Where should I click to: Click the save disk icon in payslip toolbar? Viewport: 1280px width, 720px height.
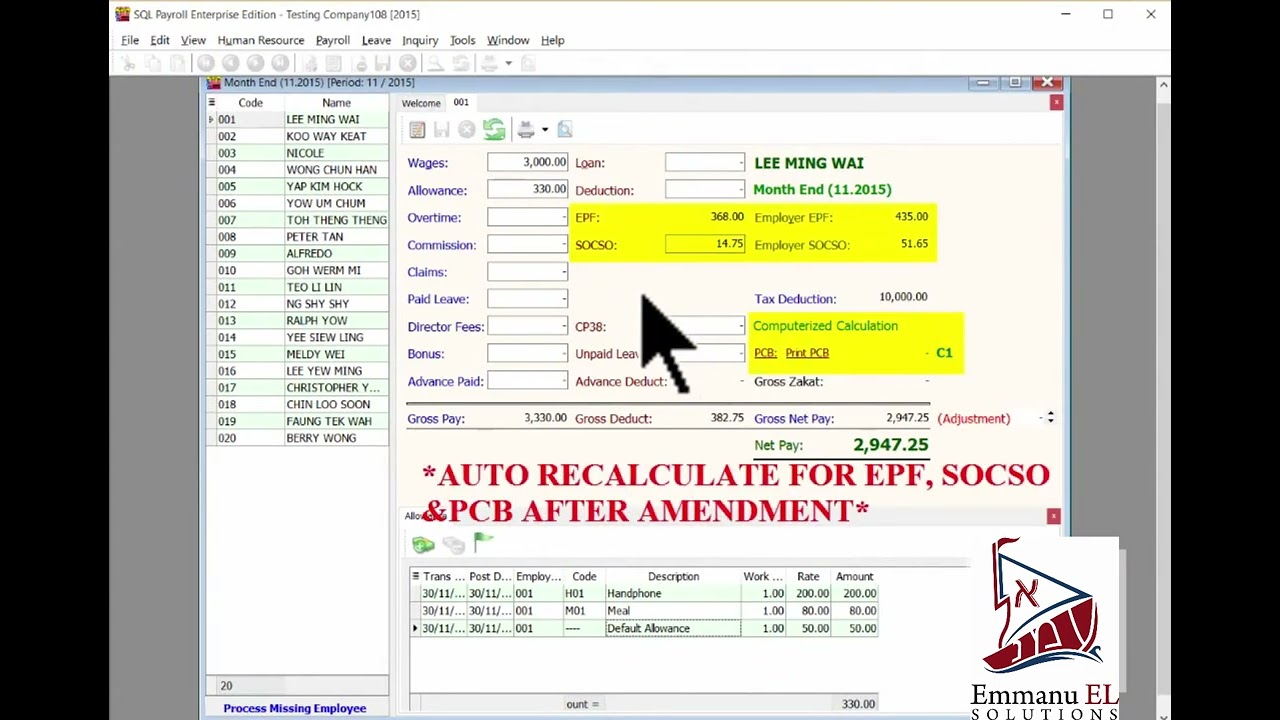click(442, 130)
